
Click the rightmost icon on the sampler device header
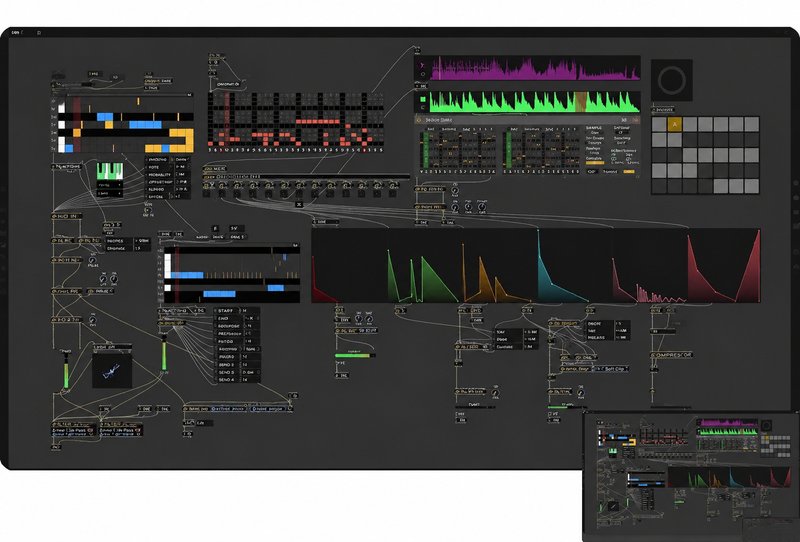pyautogui.click(x=636, y=120)
